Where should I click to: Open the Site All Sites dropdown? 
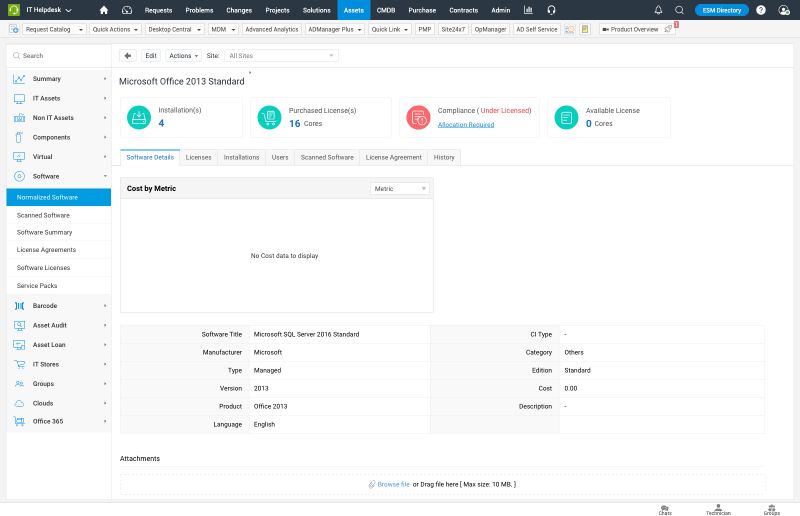tap(281, 56)
